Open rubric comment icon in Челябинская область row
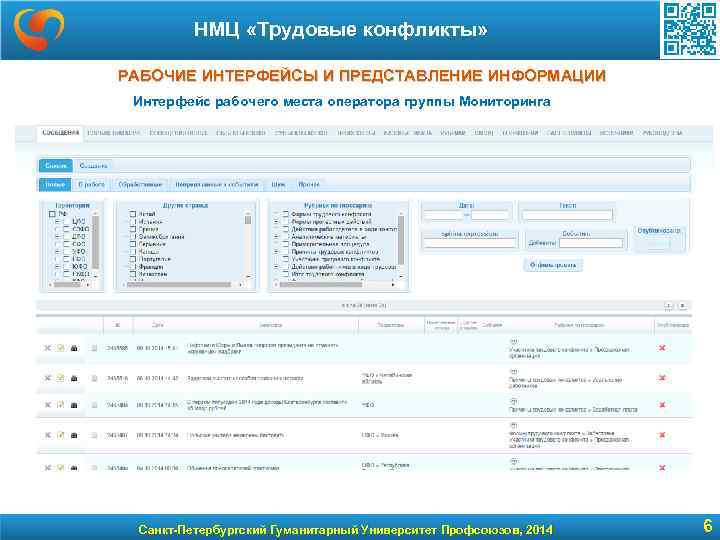This screenshot has width=720, height=540. [x=514, y=371]
